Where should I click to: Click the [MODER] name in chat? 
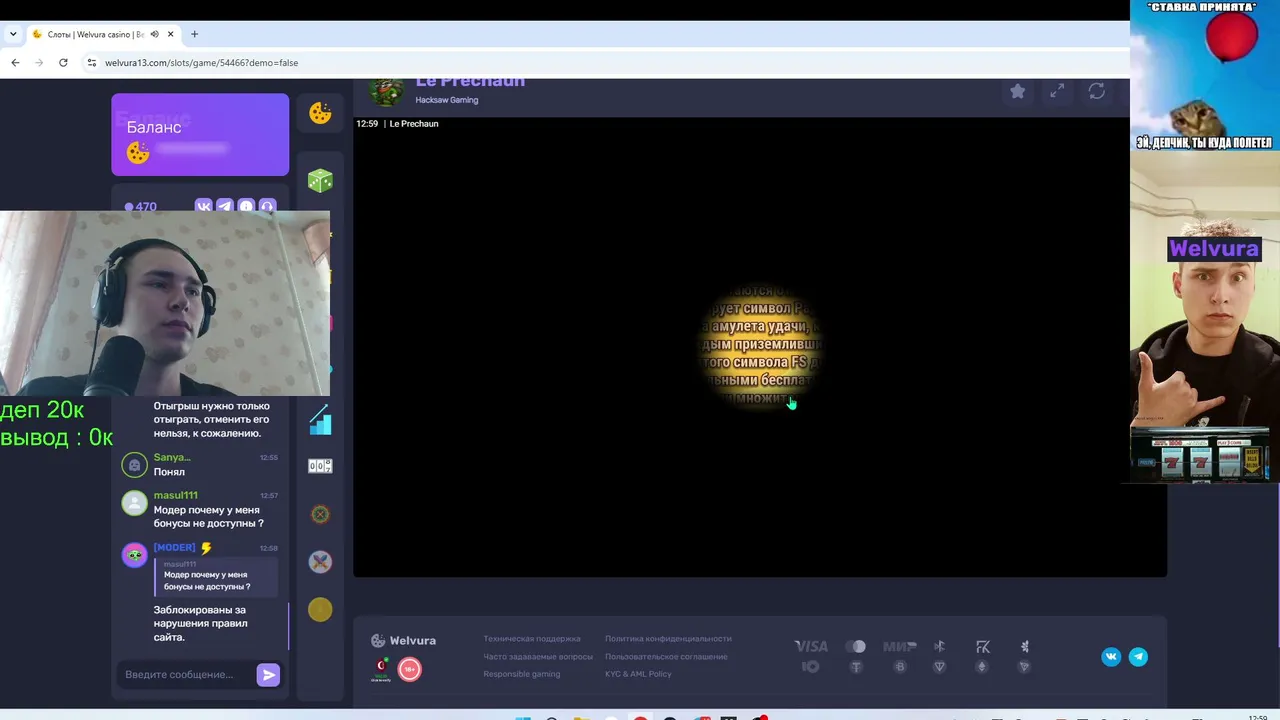point(174,548)
